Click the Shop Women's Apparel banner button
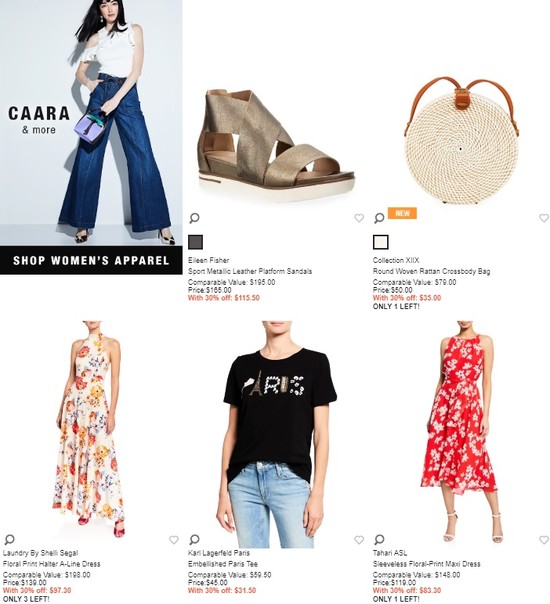This screenshot has height=604, width=550. point(91,260)
